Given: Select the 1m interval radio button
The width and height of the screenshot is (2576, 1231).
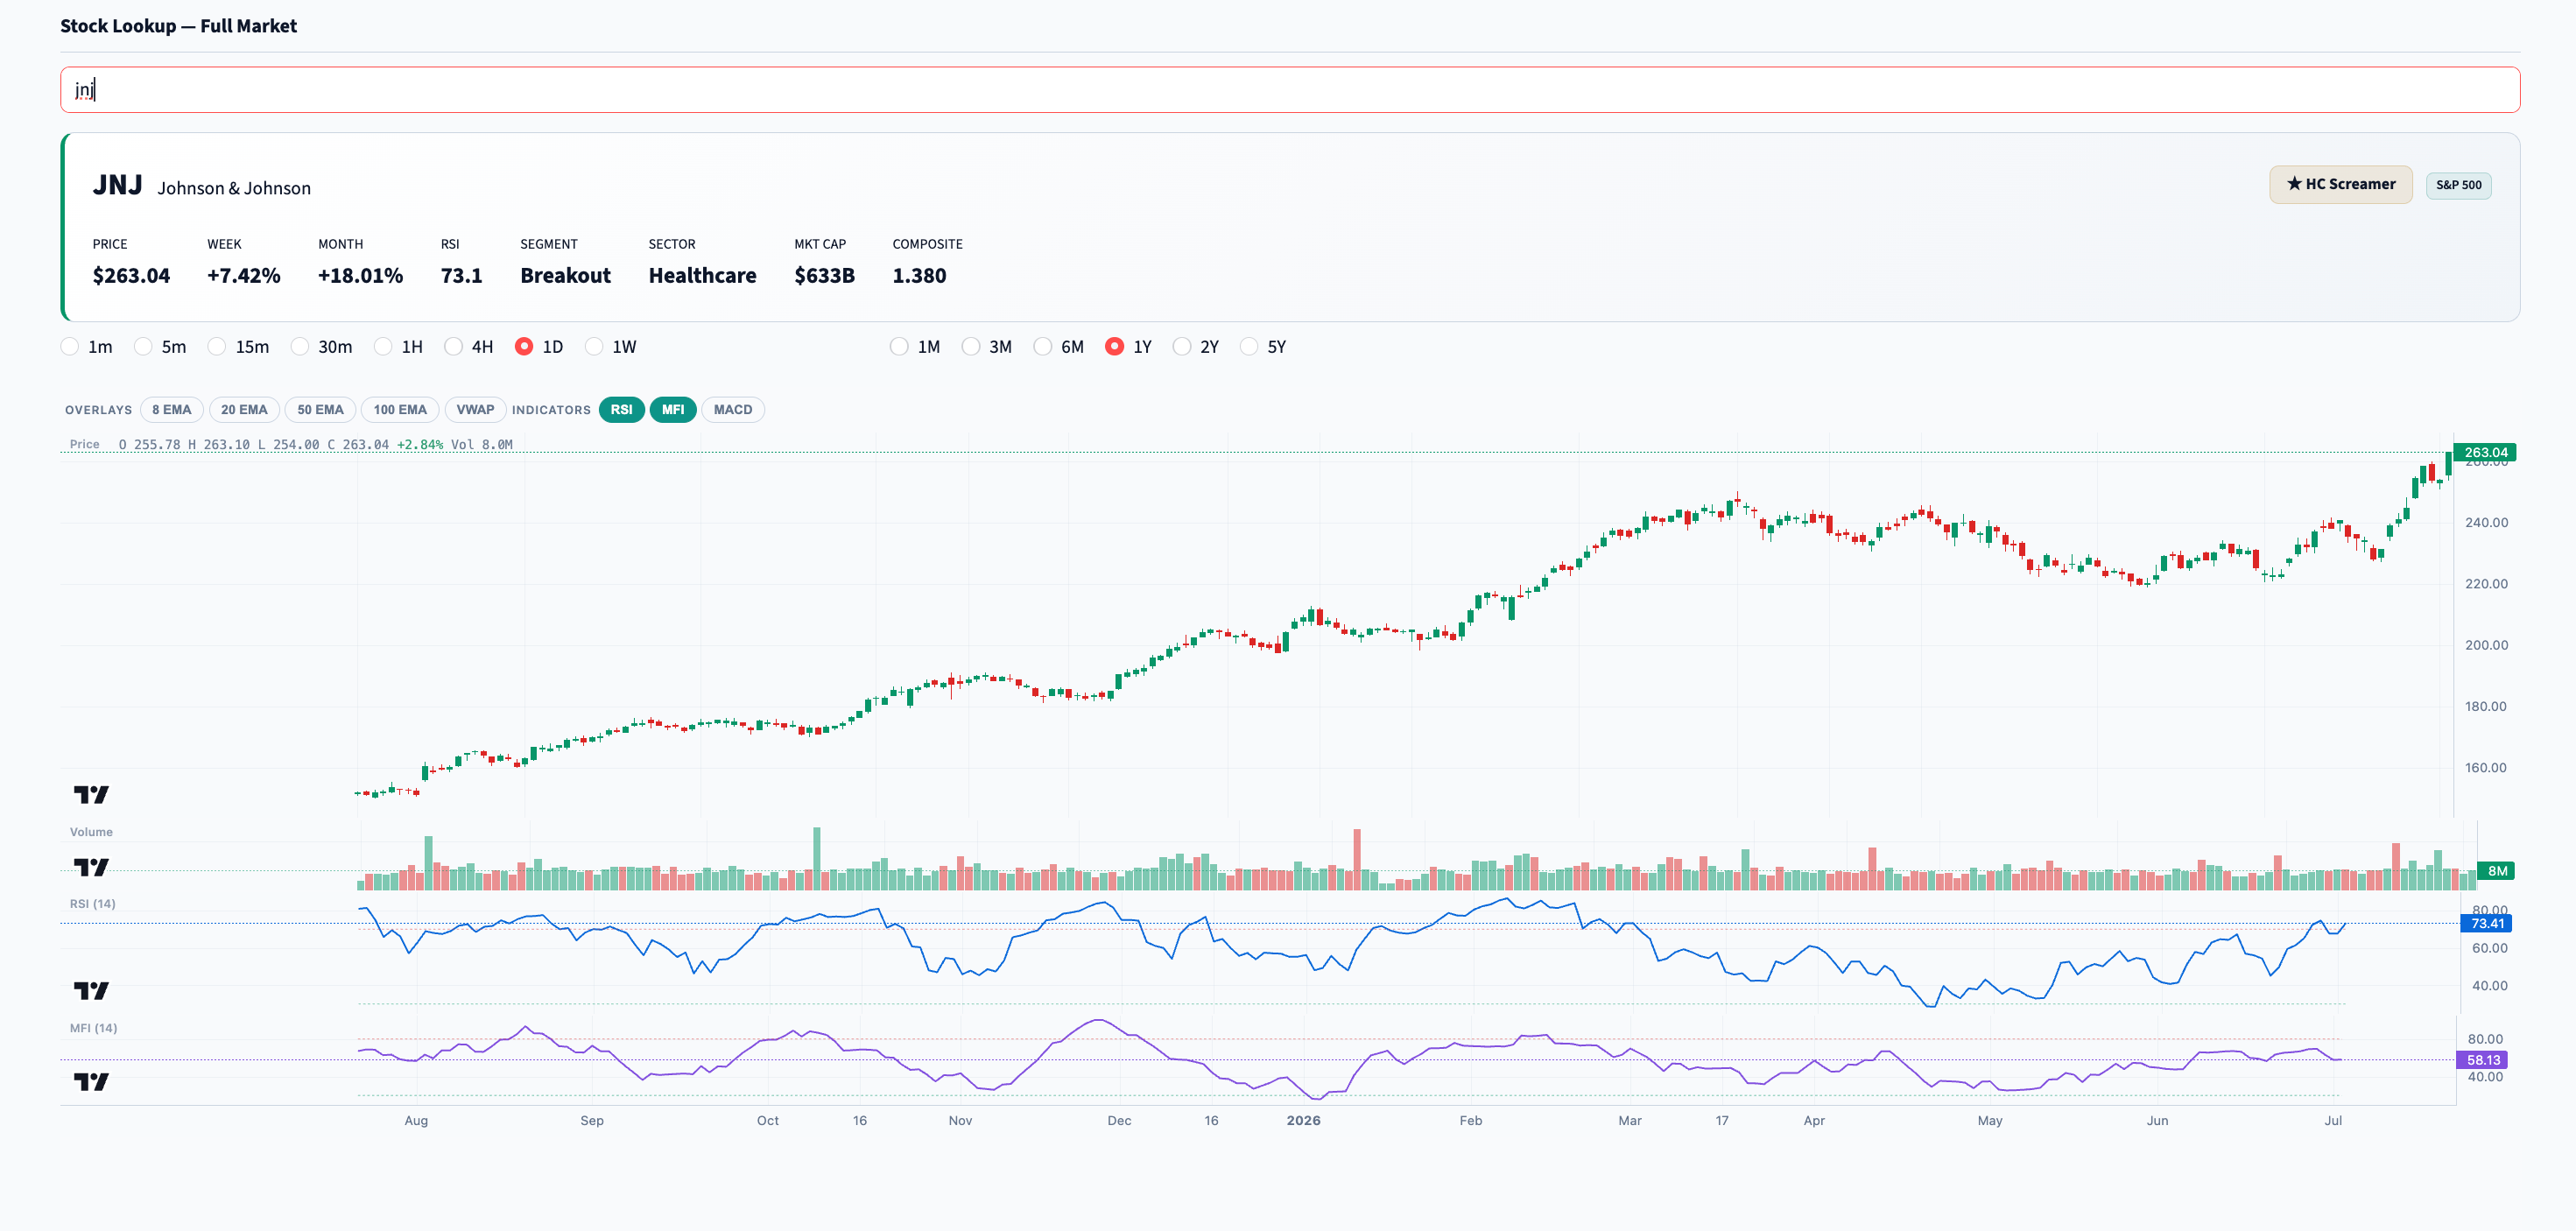Looking at the screenshot, I should [x=70, y=346].
